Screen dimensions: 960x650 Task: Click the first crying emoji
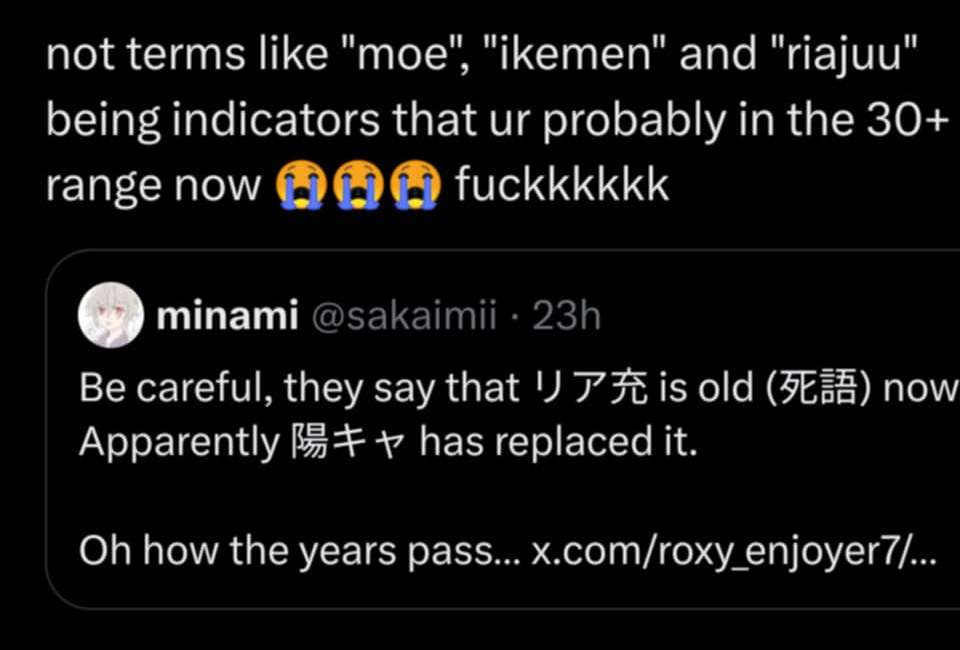pos(299,185)
